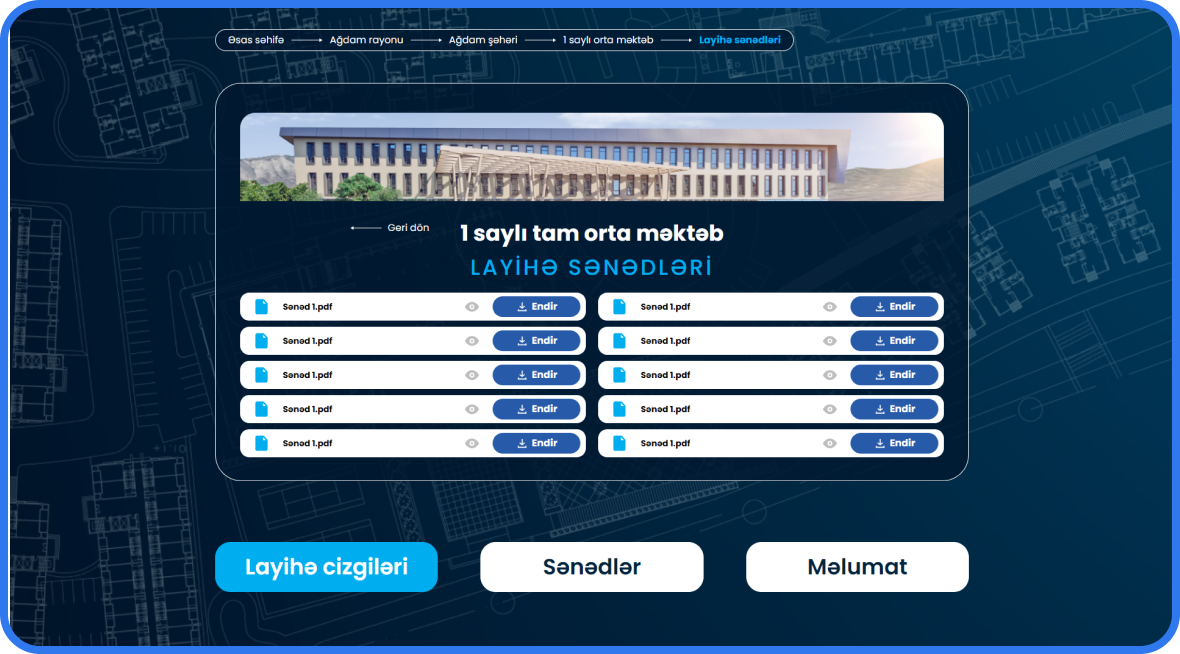Screen dimensions: 1180x654
Task: Click the school building banner image
Action: click(592, 157)
